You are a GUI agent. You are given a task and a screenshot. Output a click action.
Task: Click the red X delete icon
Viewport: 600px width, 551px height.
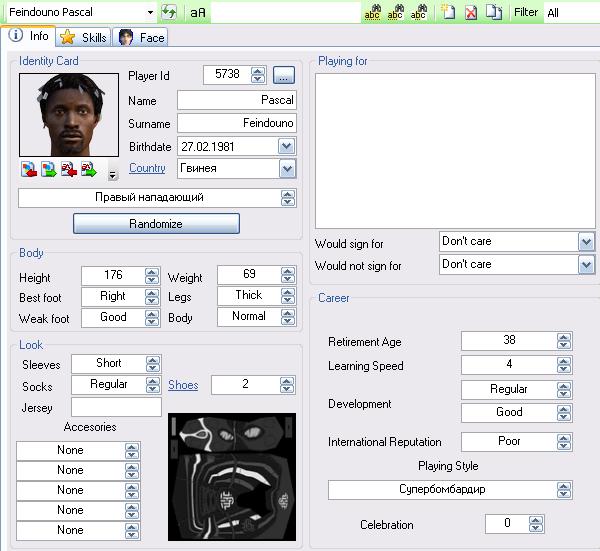(471, 13)
